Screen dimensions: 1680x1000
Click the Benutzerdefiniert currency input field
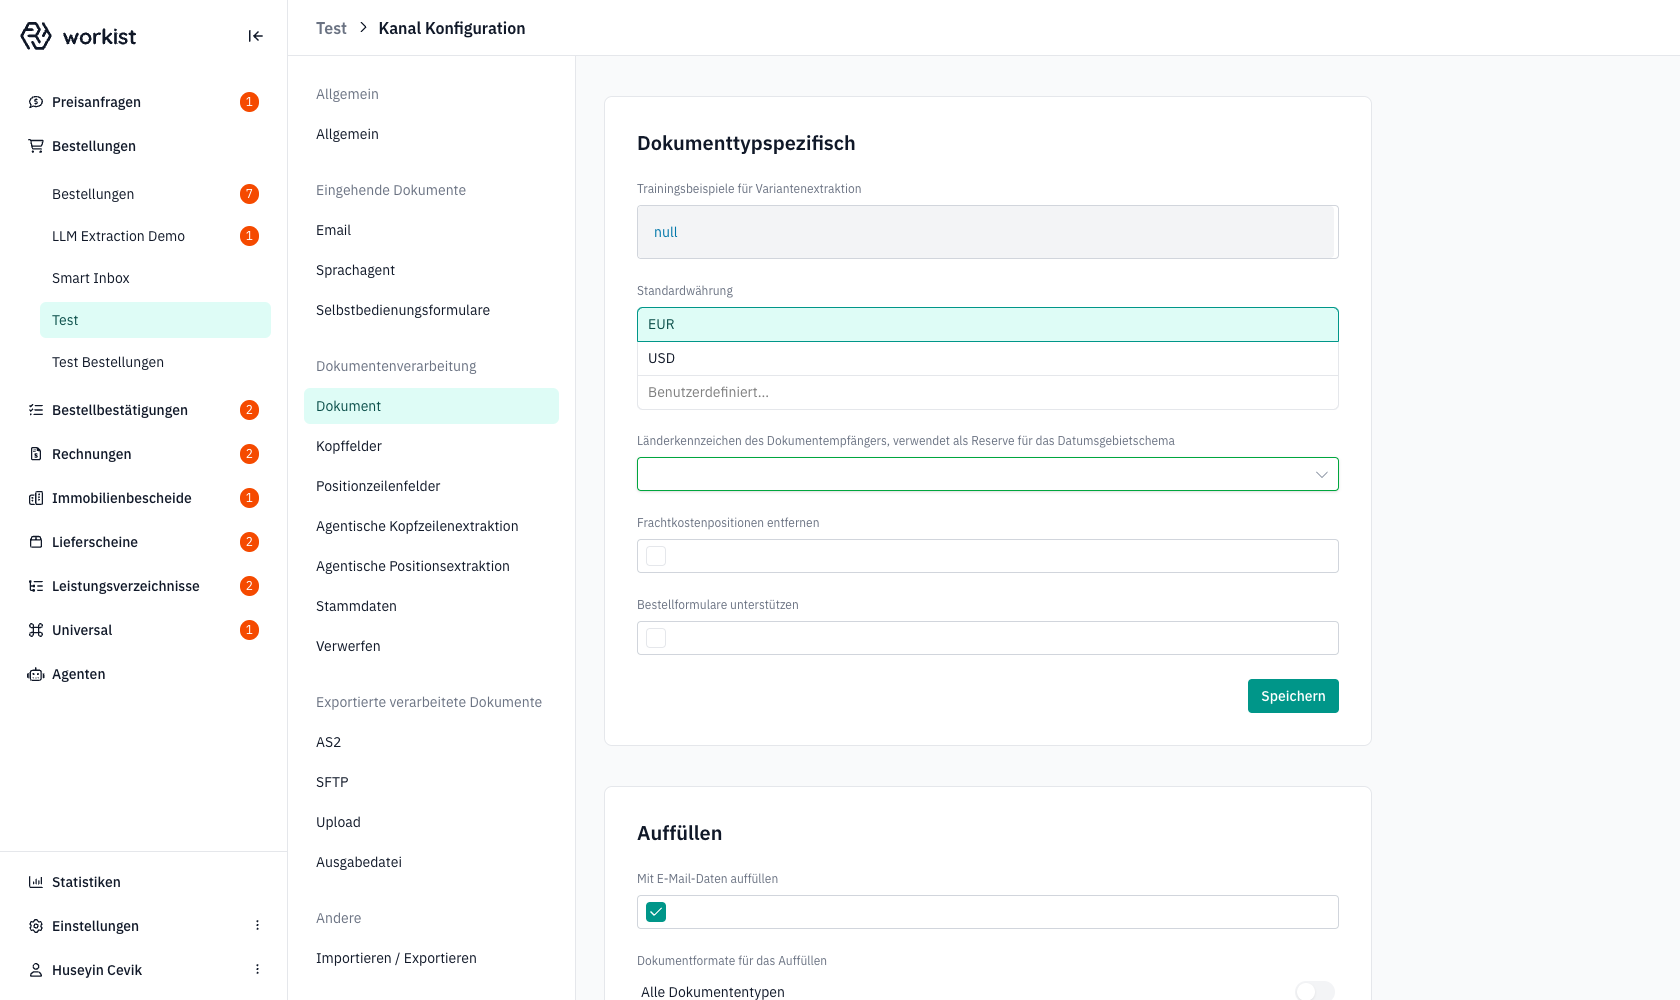(988, 392)
